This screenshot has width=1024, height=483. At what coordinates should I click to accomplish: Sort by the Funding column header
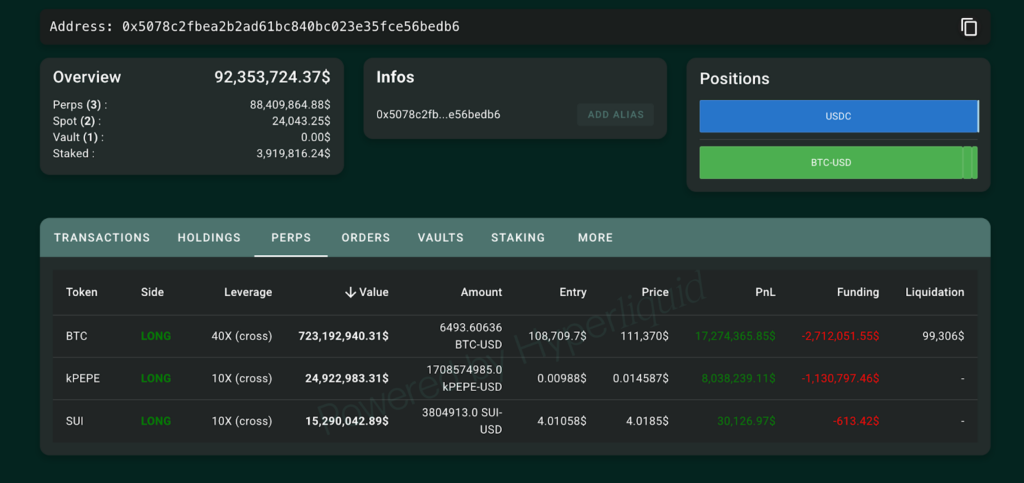click(858, 292)
